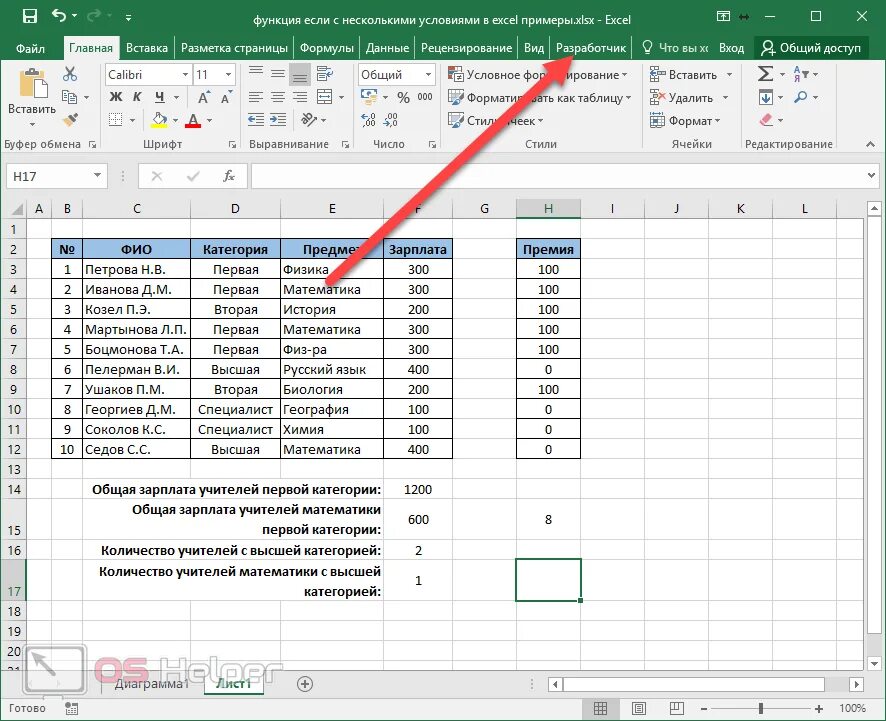Align text left in cell

click(256, 97)
